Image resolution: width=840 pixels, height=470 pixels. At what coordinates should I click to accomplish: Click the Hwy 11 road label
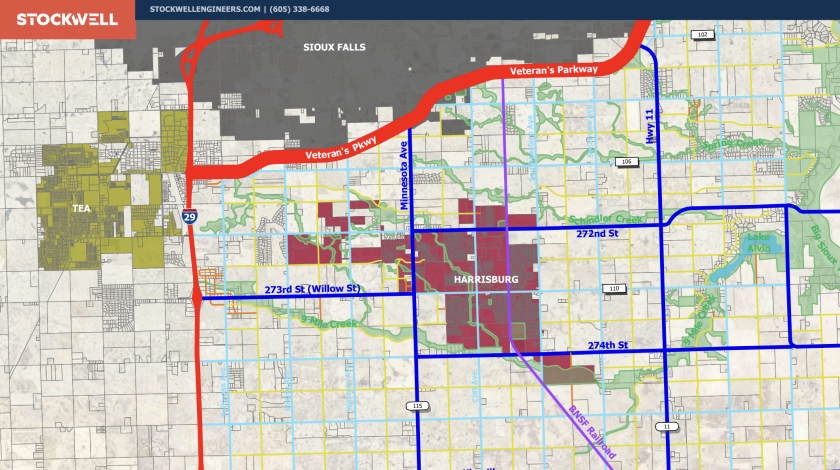[650, 126]
